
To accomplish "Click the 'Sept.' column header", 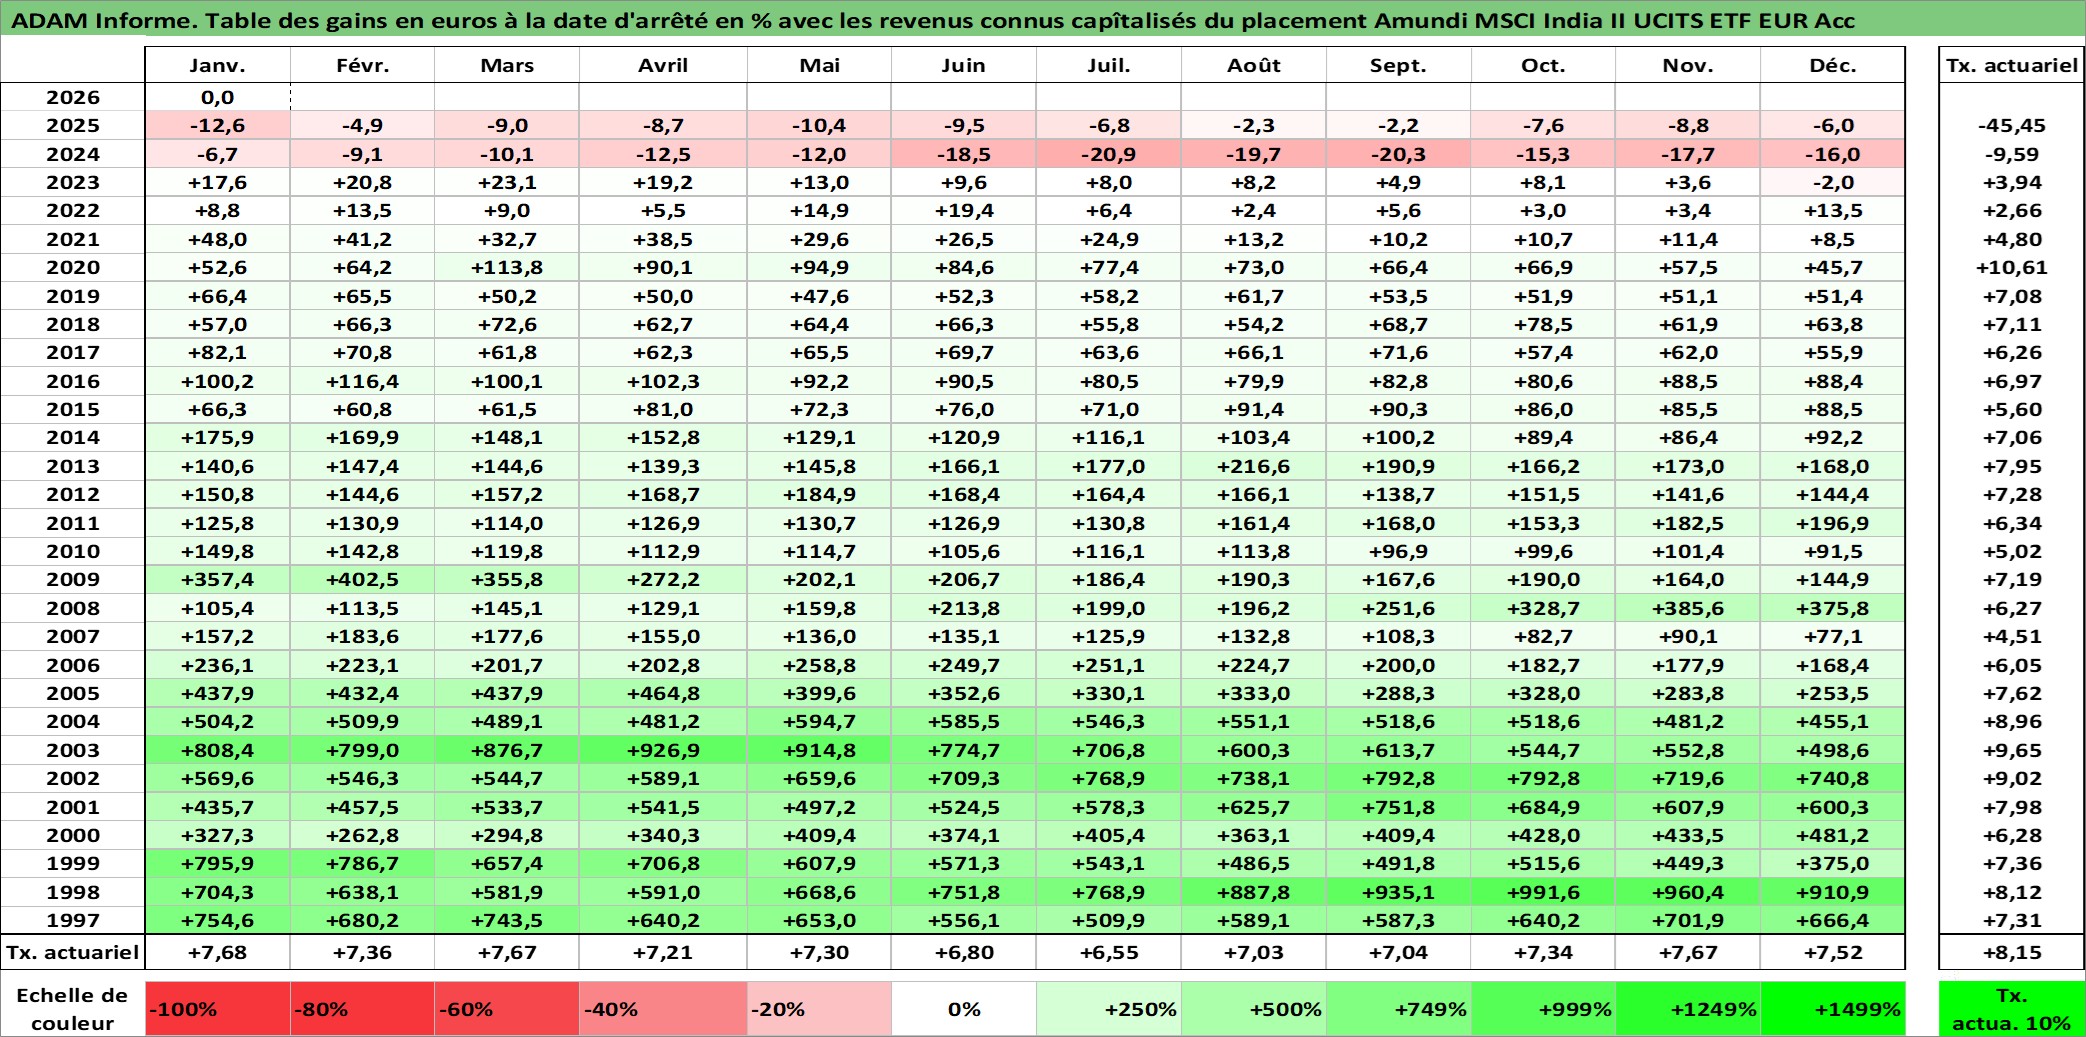I will coord(1399,65).
